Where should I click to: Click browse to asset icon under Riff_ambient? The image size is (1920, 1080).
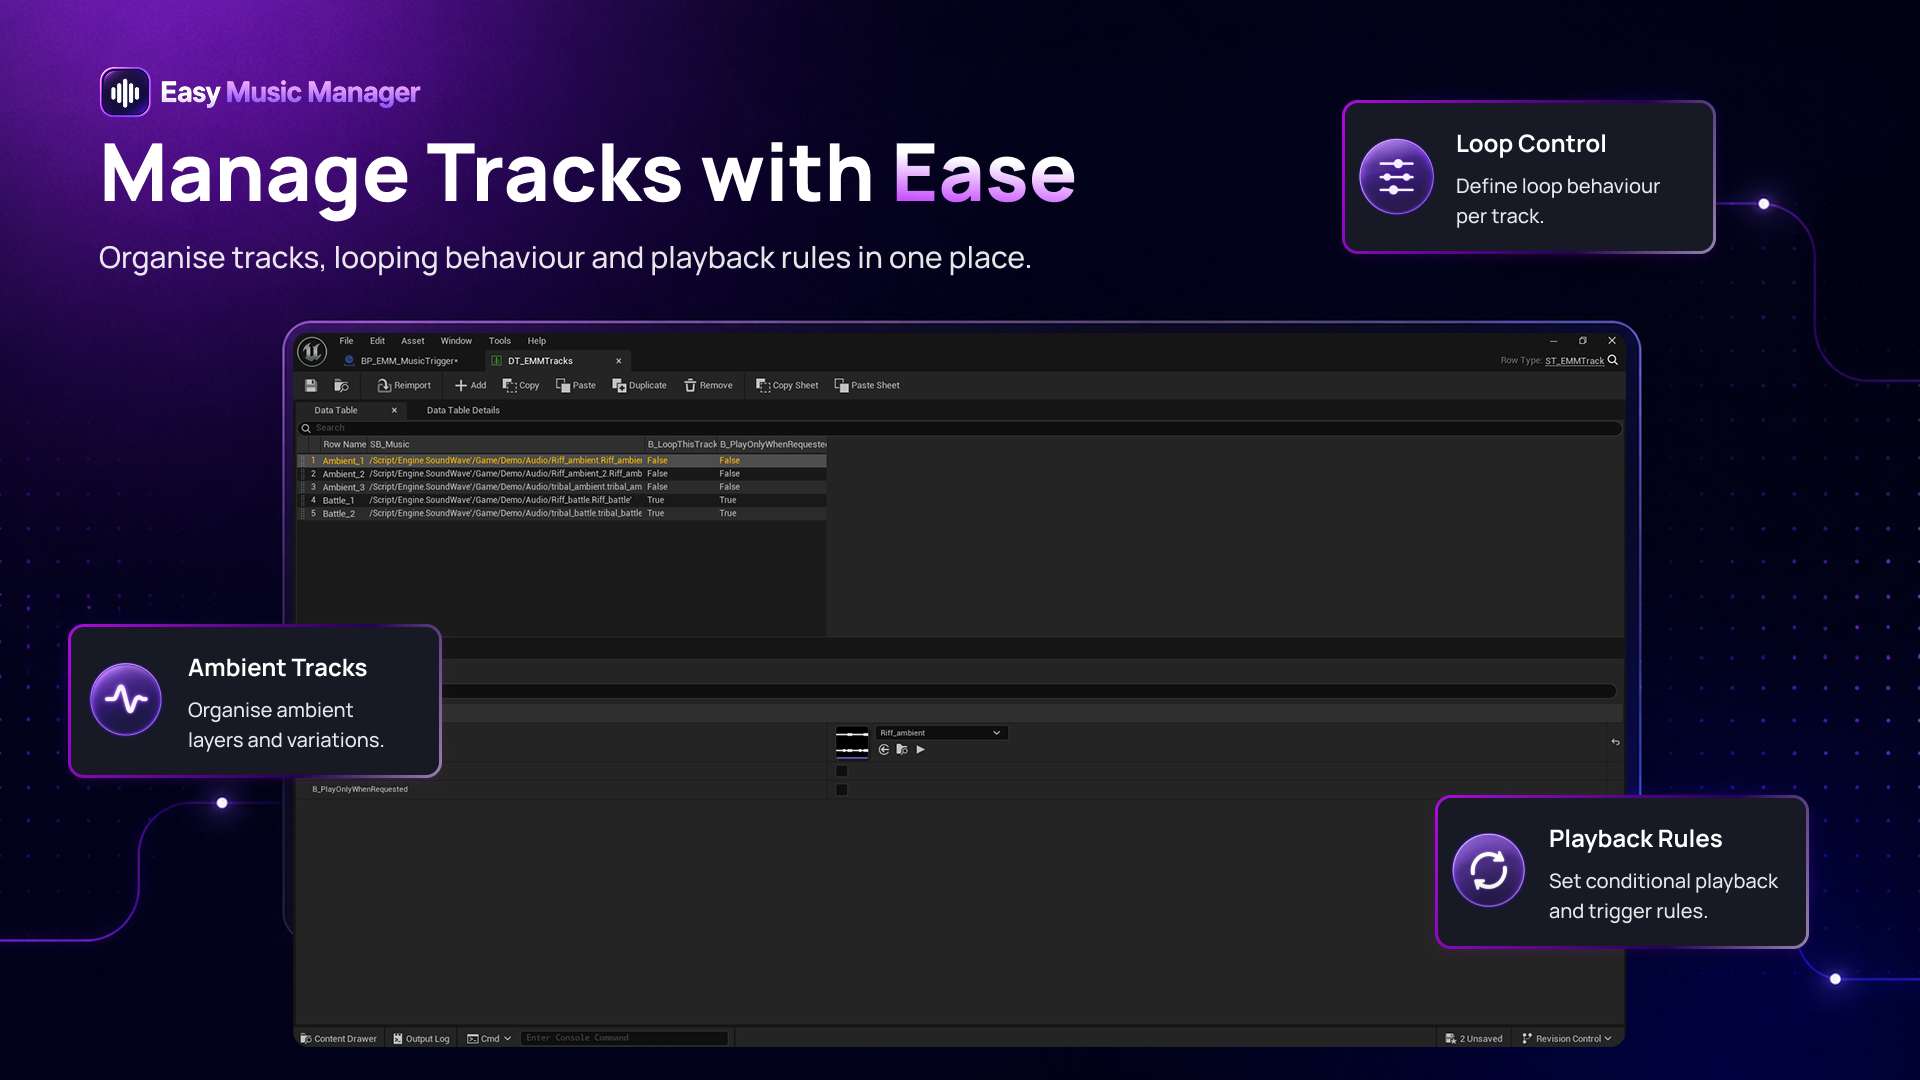[902, 749]
